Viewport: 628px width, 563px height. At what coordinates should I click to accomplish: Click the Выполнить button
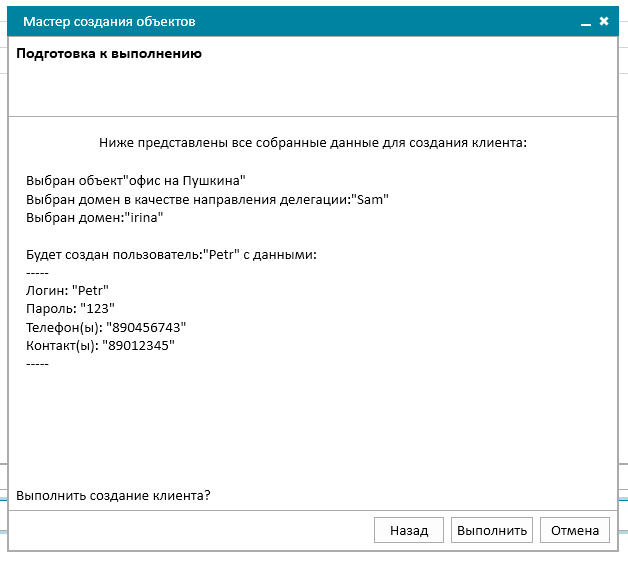pos(492,530)
